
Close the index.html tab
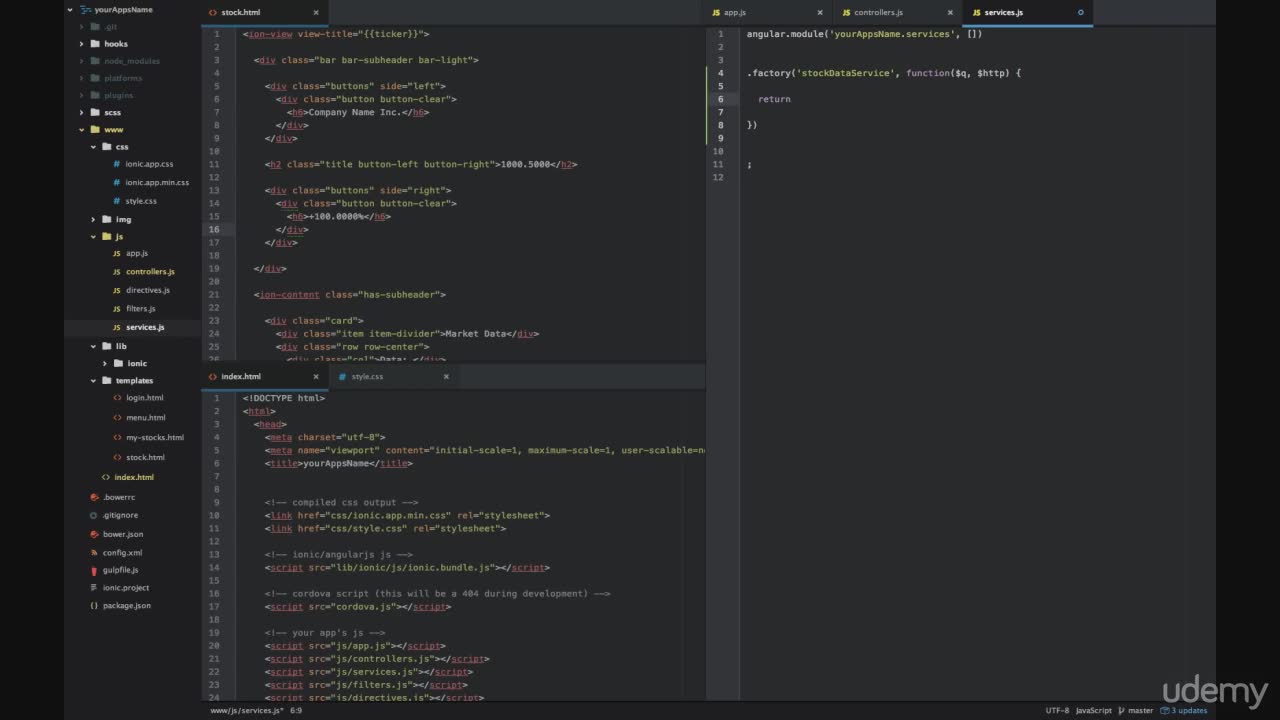(x=316, y=377)
